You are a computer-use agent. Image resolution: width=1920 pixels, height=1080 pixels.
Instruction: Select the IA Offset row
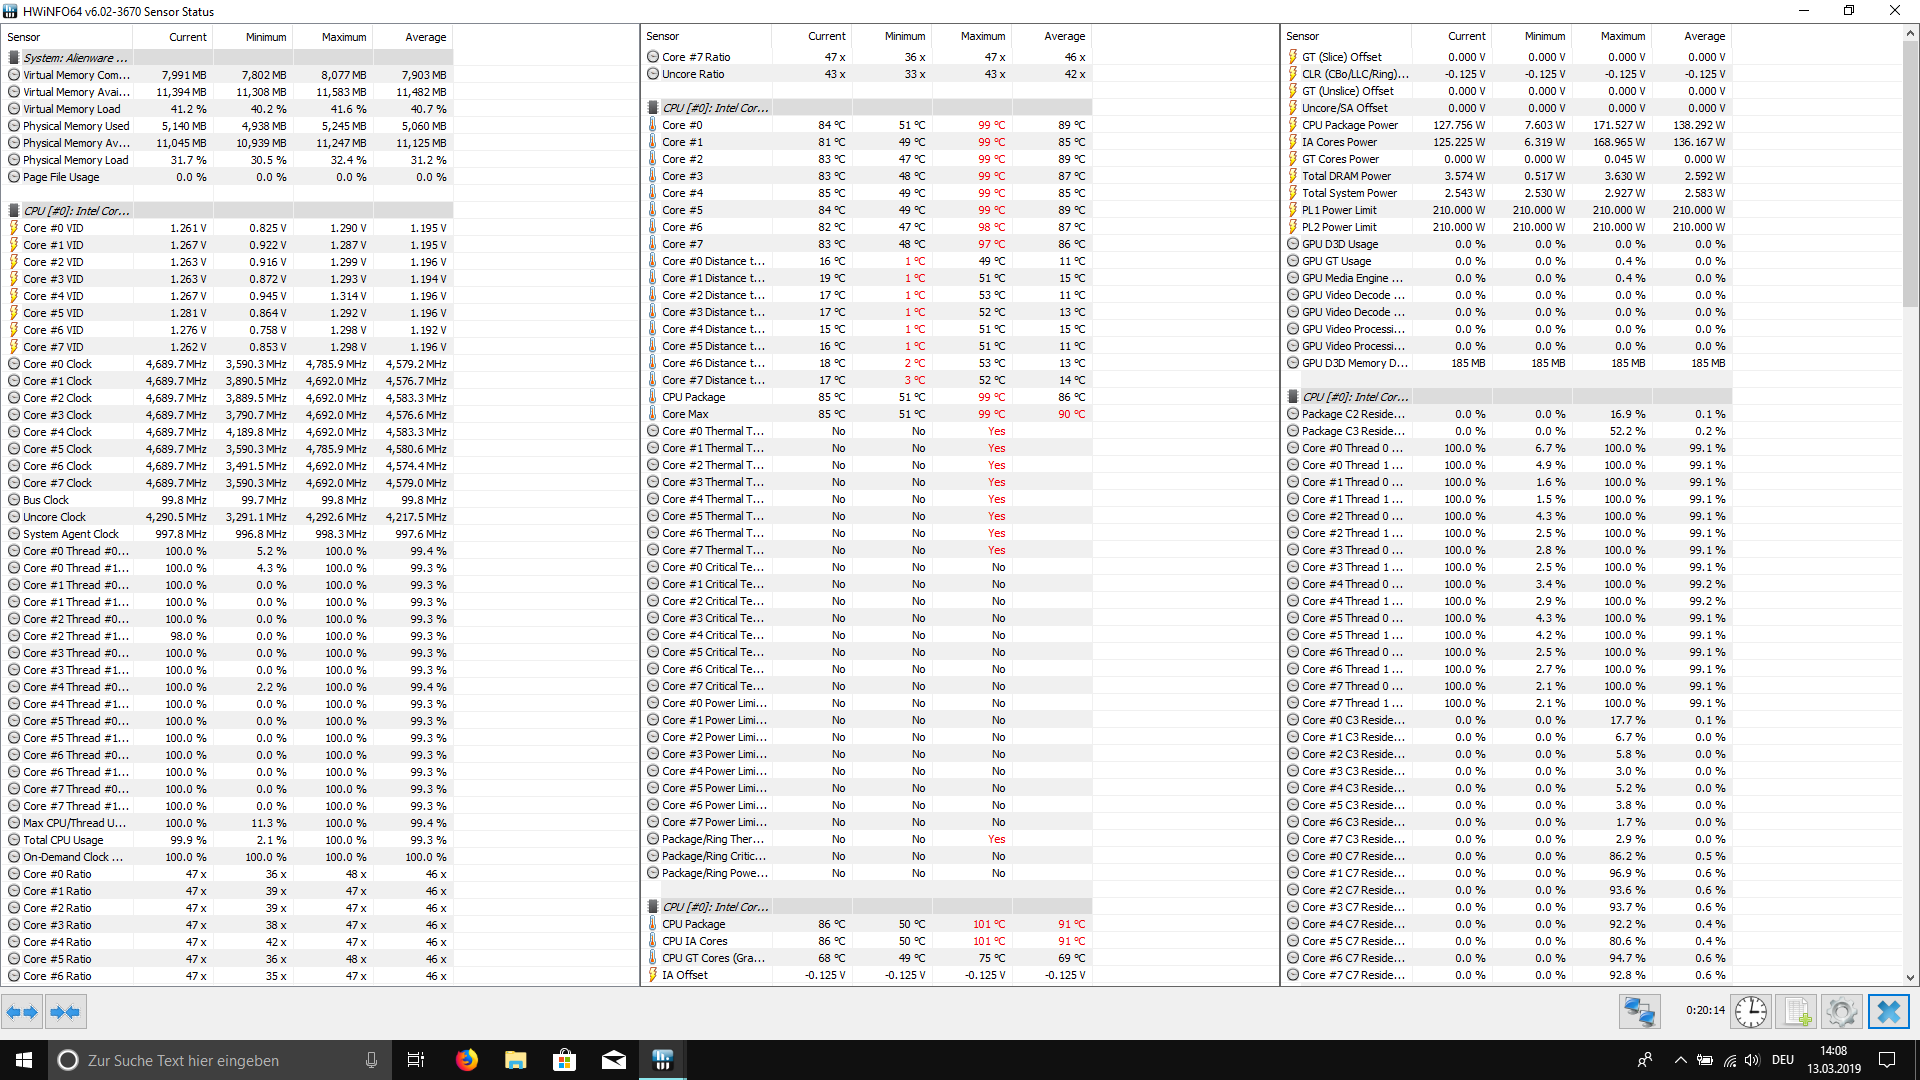coord(868,975)
